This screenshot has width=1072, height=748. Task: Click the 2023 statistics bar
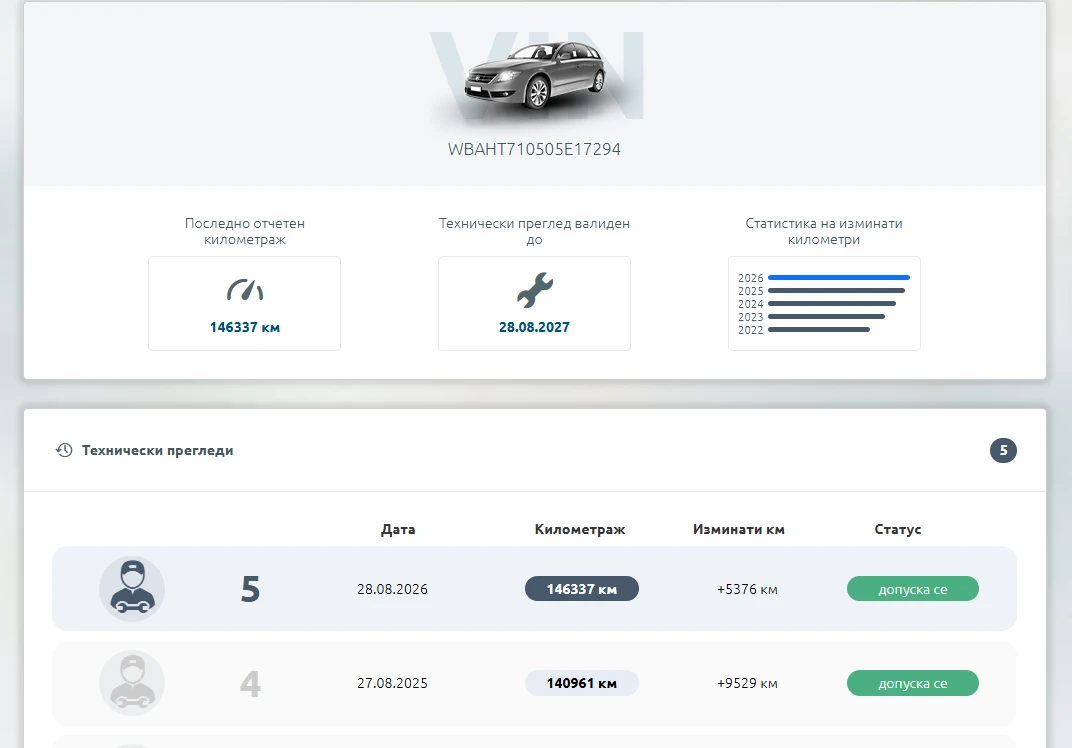(827, 317)
